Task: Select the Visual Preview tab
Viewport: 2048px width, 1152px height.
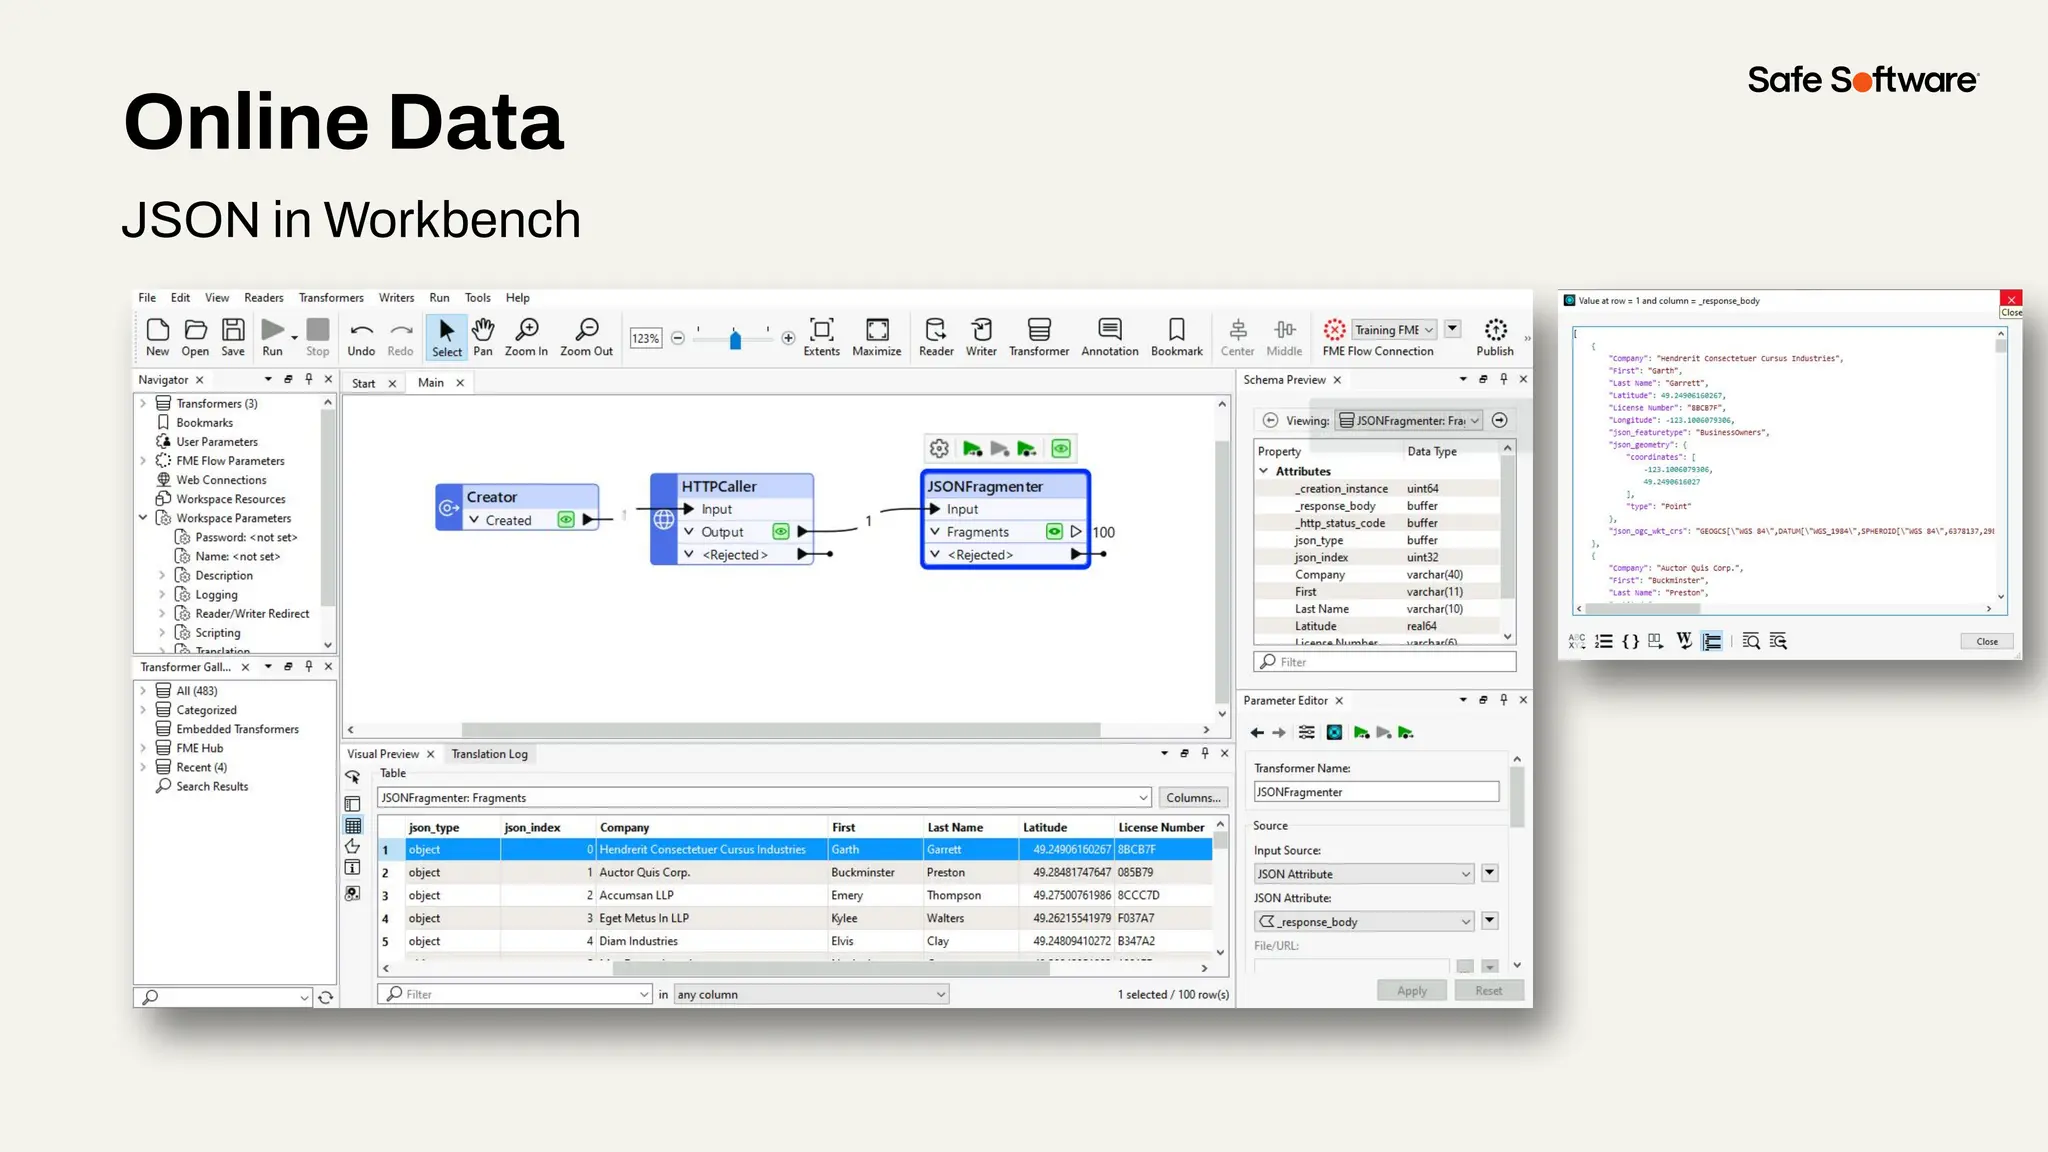Action: tap(383, 754)
